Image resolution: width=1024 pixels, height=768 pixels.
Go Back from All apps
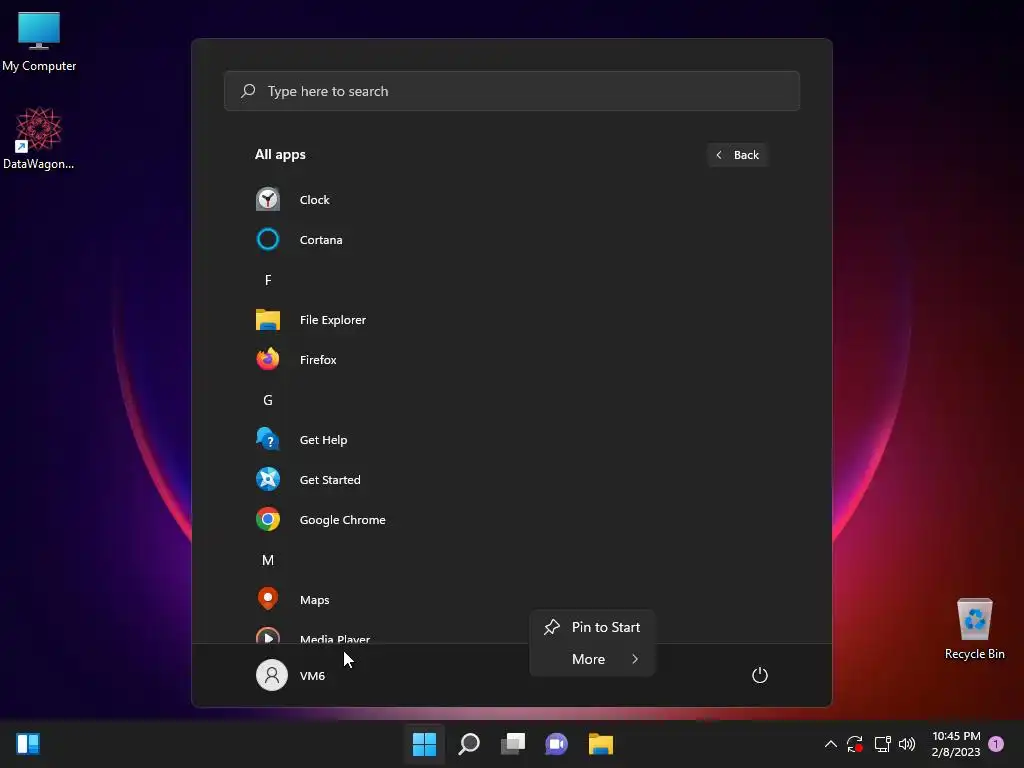pyautogui.click(x=737, y=155)
